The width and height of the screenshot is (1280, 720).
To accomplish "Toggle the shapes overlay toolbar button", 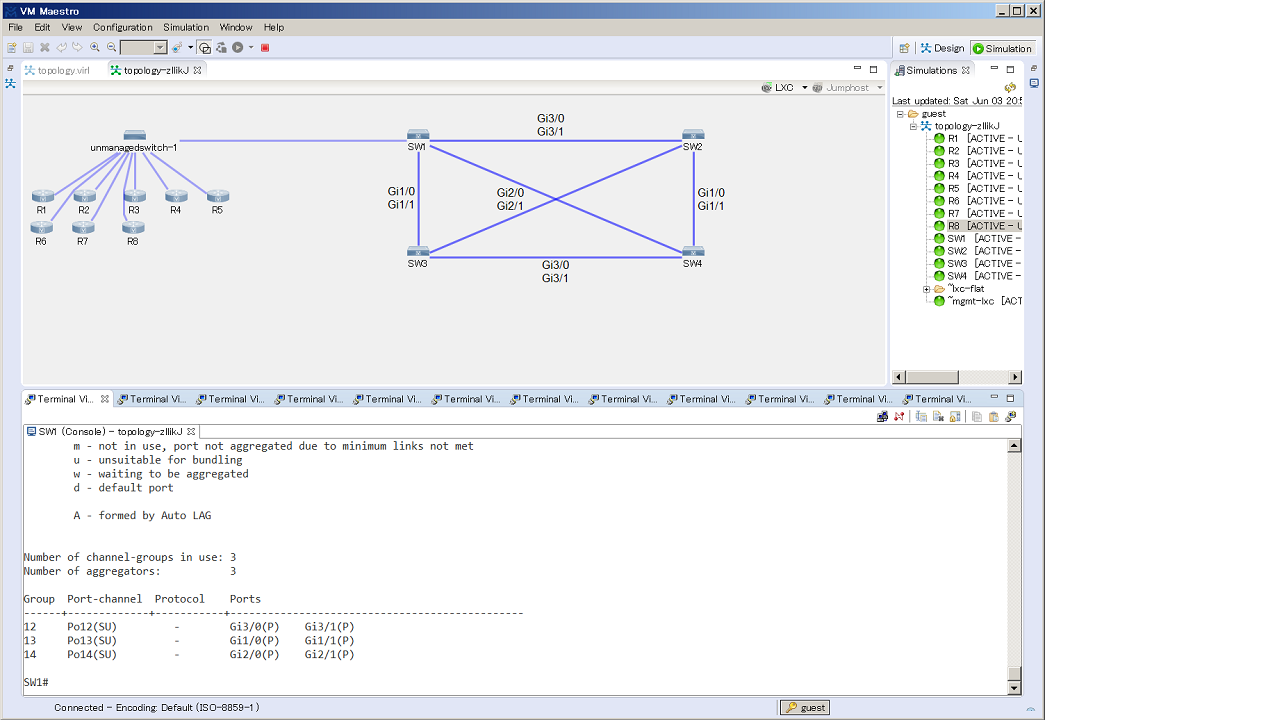I will point(205,47).
